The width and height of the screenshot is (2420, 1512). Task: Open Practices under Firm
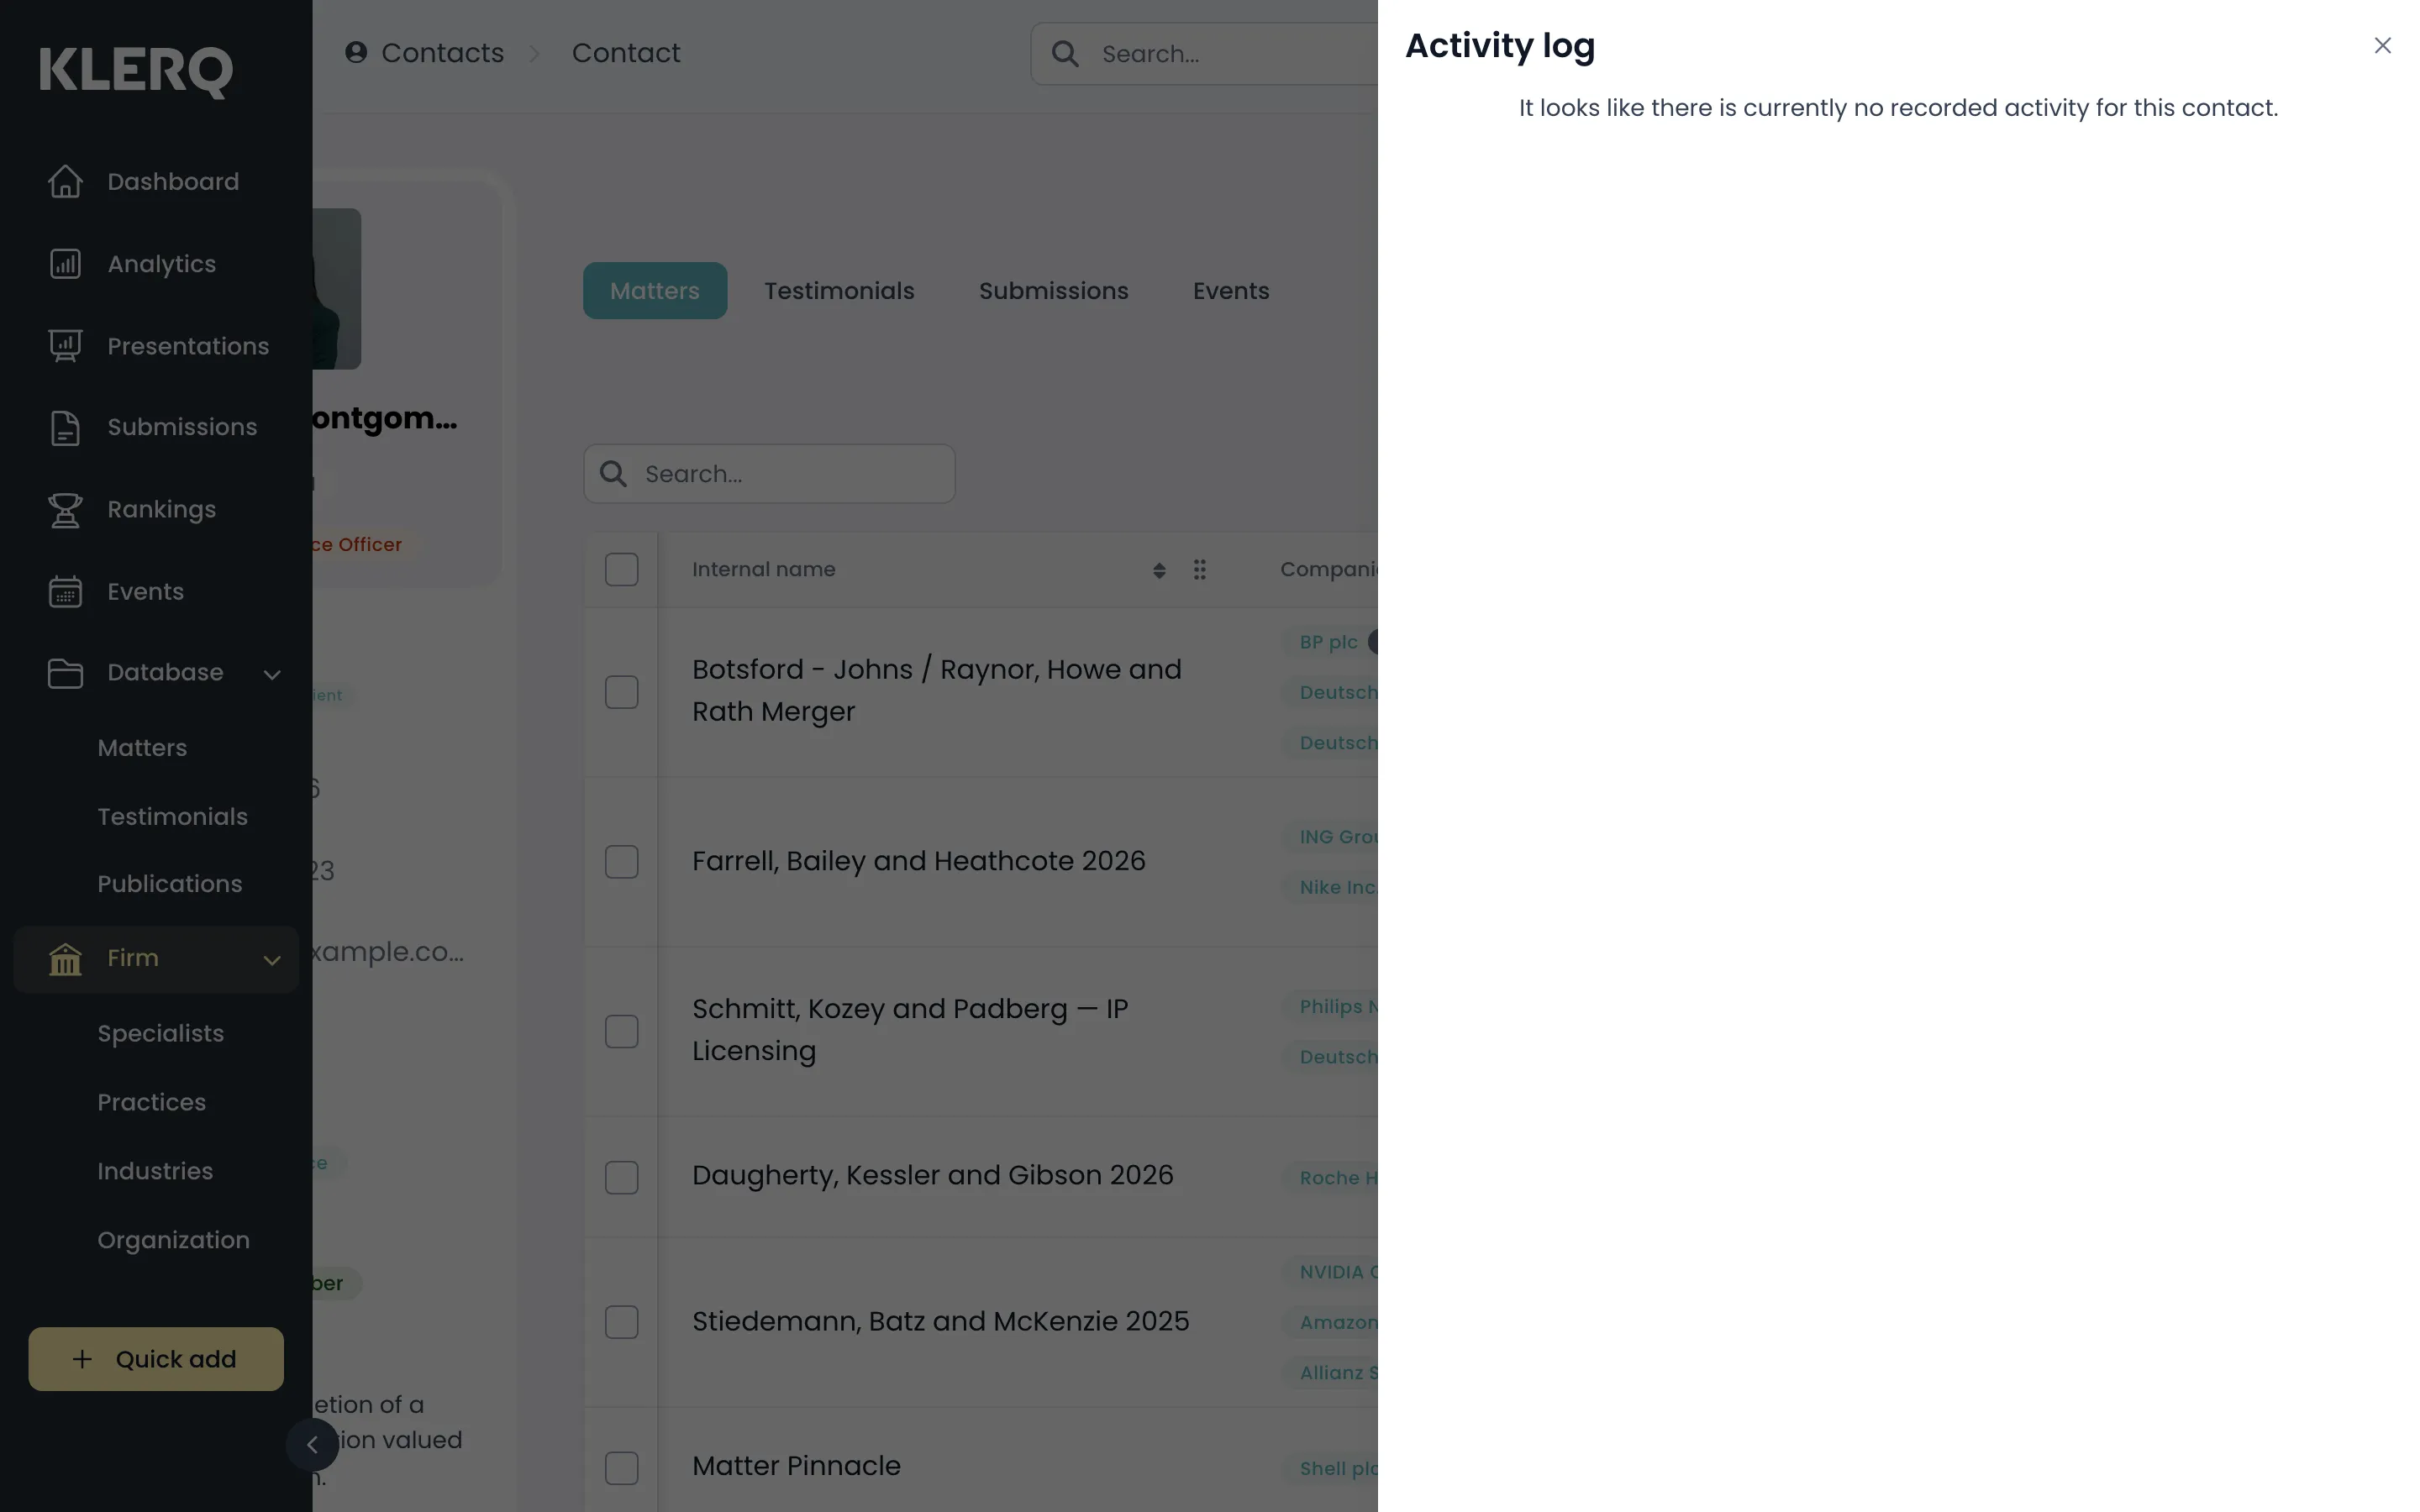coord(151,1103)
